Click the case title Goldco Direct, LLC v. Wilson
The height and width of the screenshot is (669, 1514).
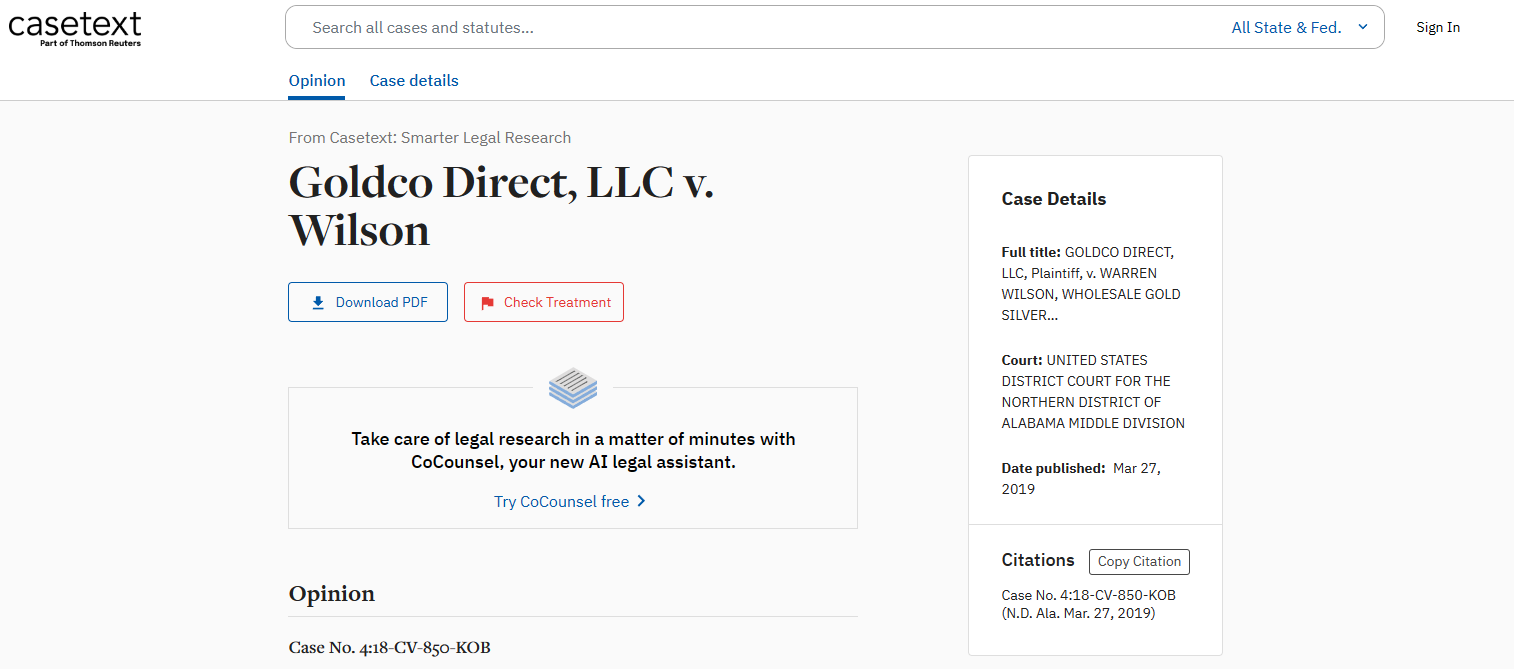pos(500,206)
